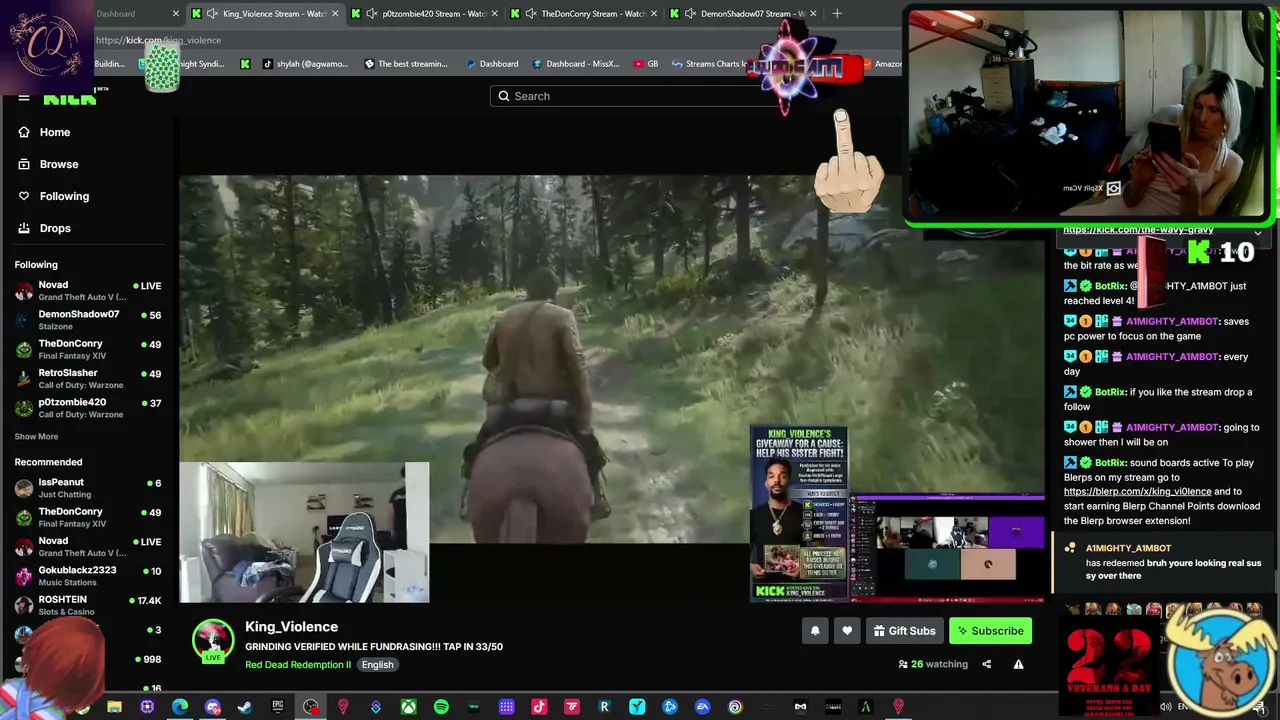The height and width of the screenshot is (720, 1280).
Task: Click the browser address bar URL
Action: pyautogui.click(x=158, y=40)
